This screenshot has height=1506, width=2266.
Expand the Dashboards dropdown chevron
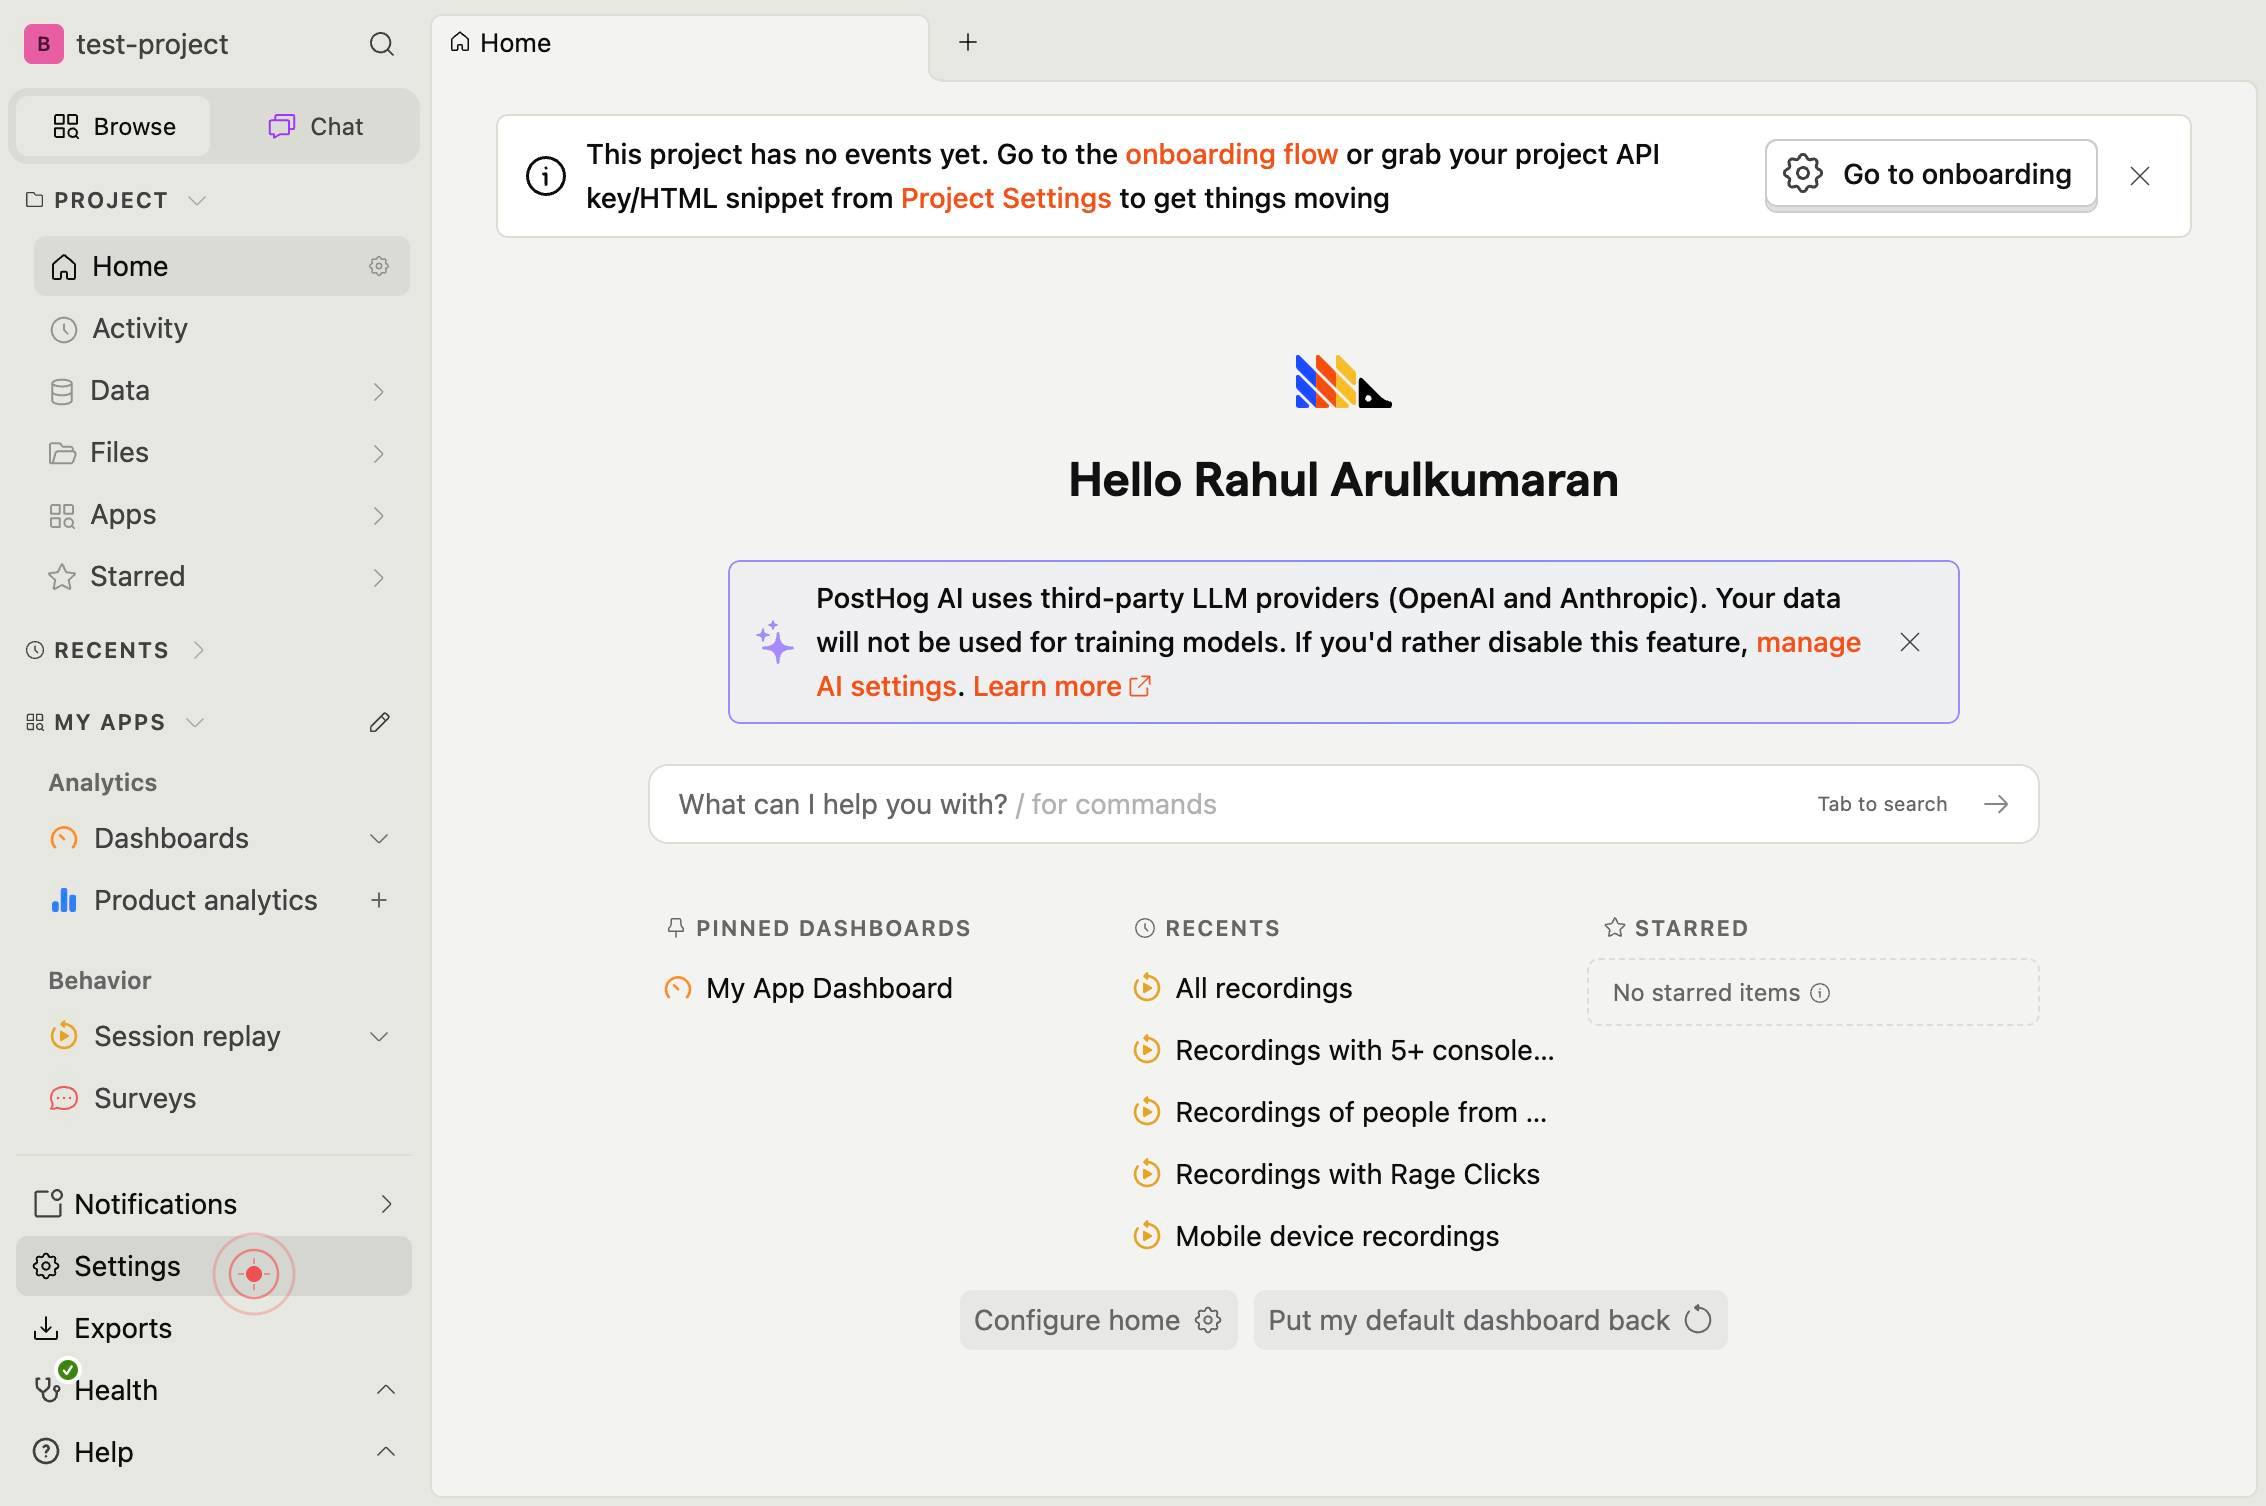click(379, 838)
